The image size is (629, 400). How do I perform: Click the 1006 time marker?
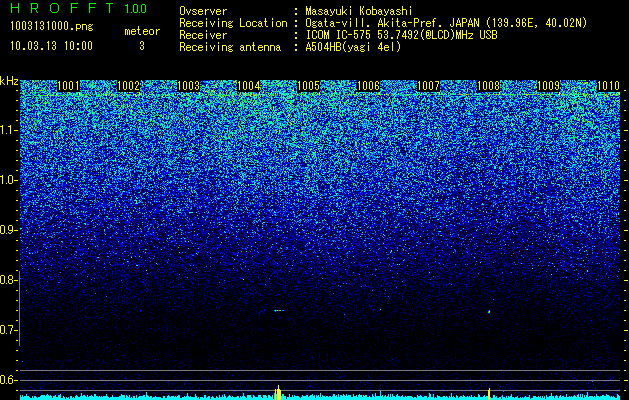click(x=368, y=86)
